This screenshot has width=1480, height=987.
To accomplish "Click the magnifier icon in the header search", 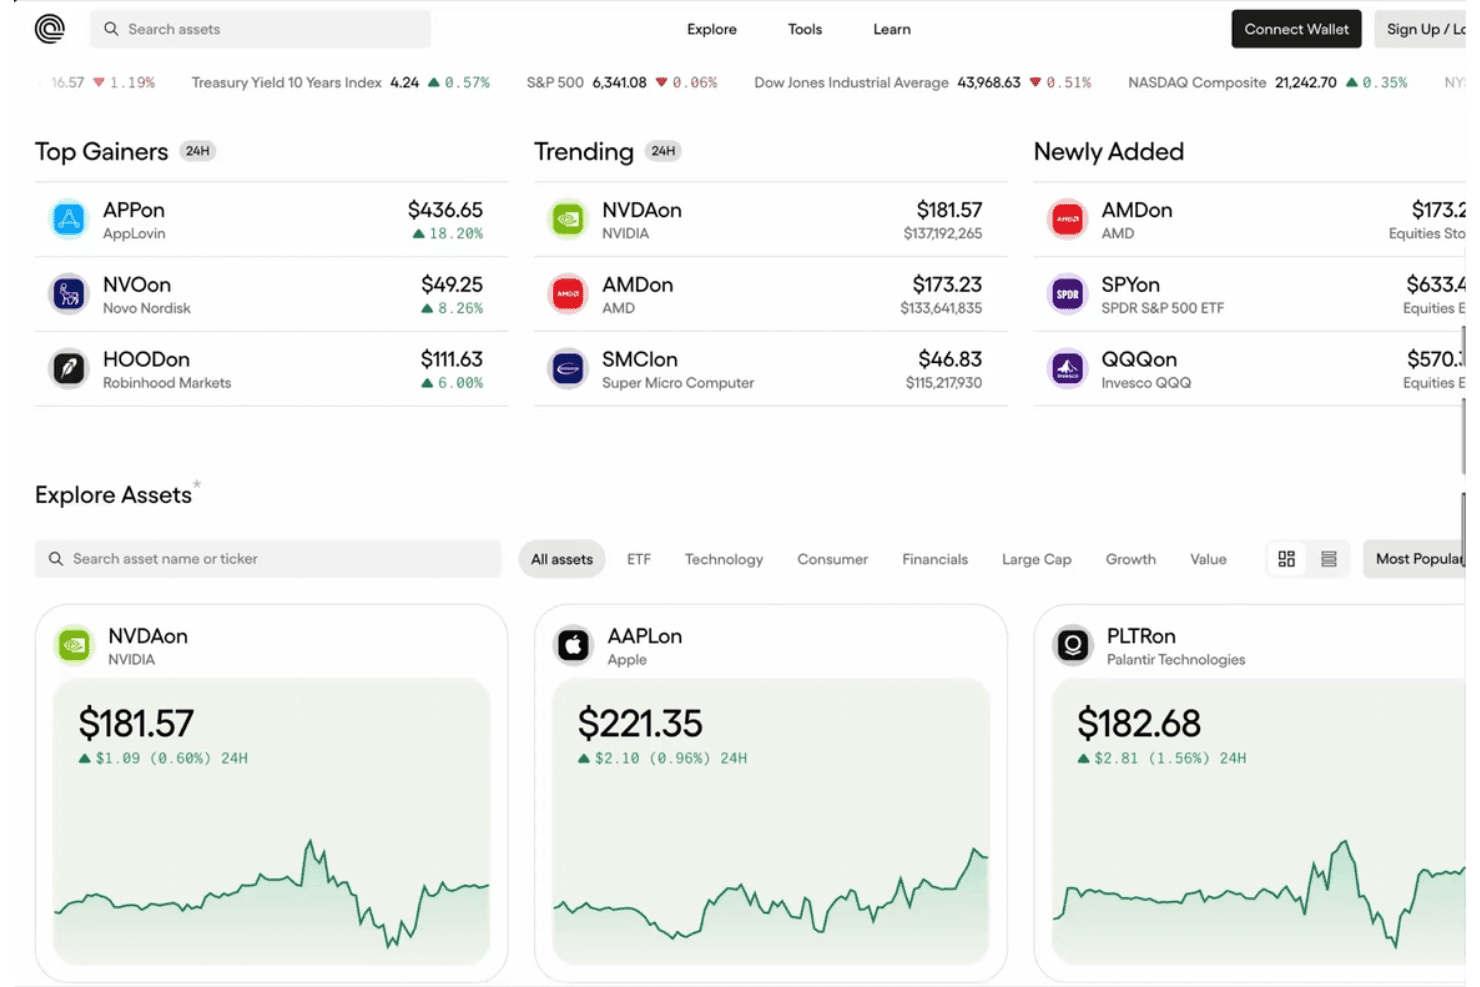I will tap(111, 29).
